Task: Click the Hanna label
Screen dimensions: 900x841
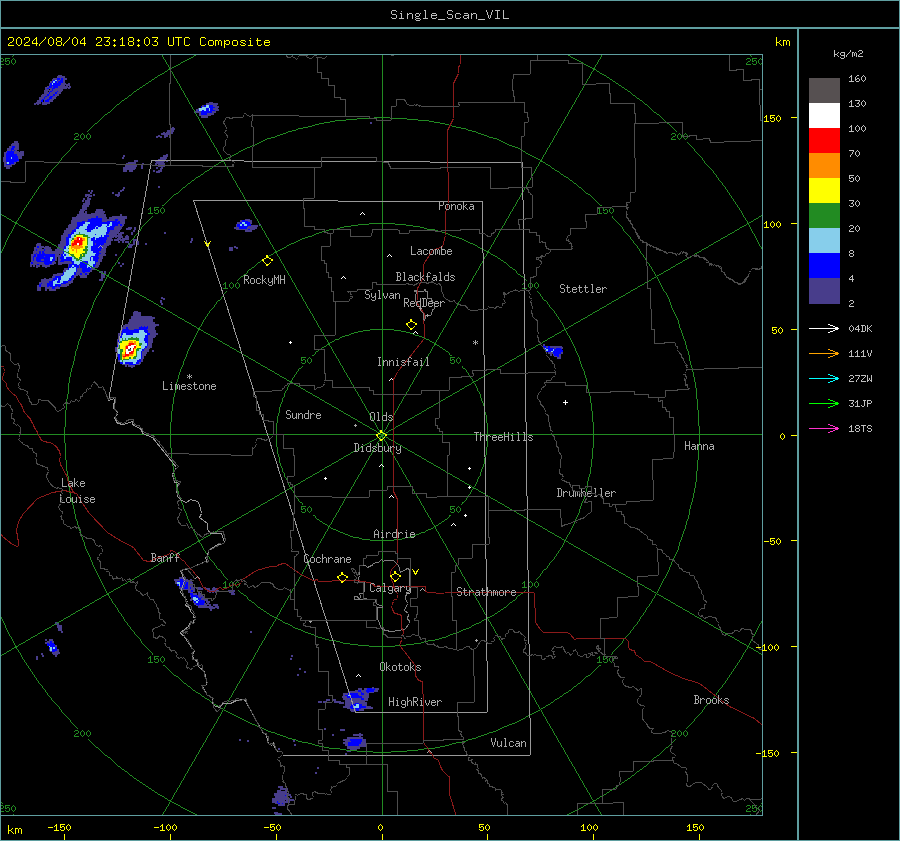Action: click(x=699, y=446)
